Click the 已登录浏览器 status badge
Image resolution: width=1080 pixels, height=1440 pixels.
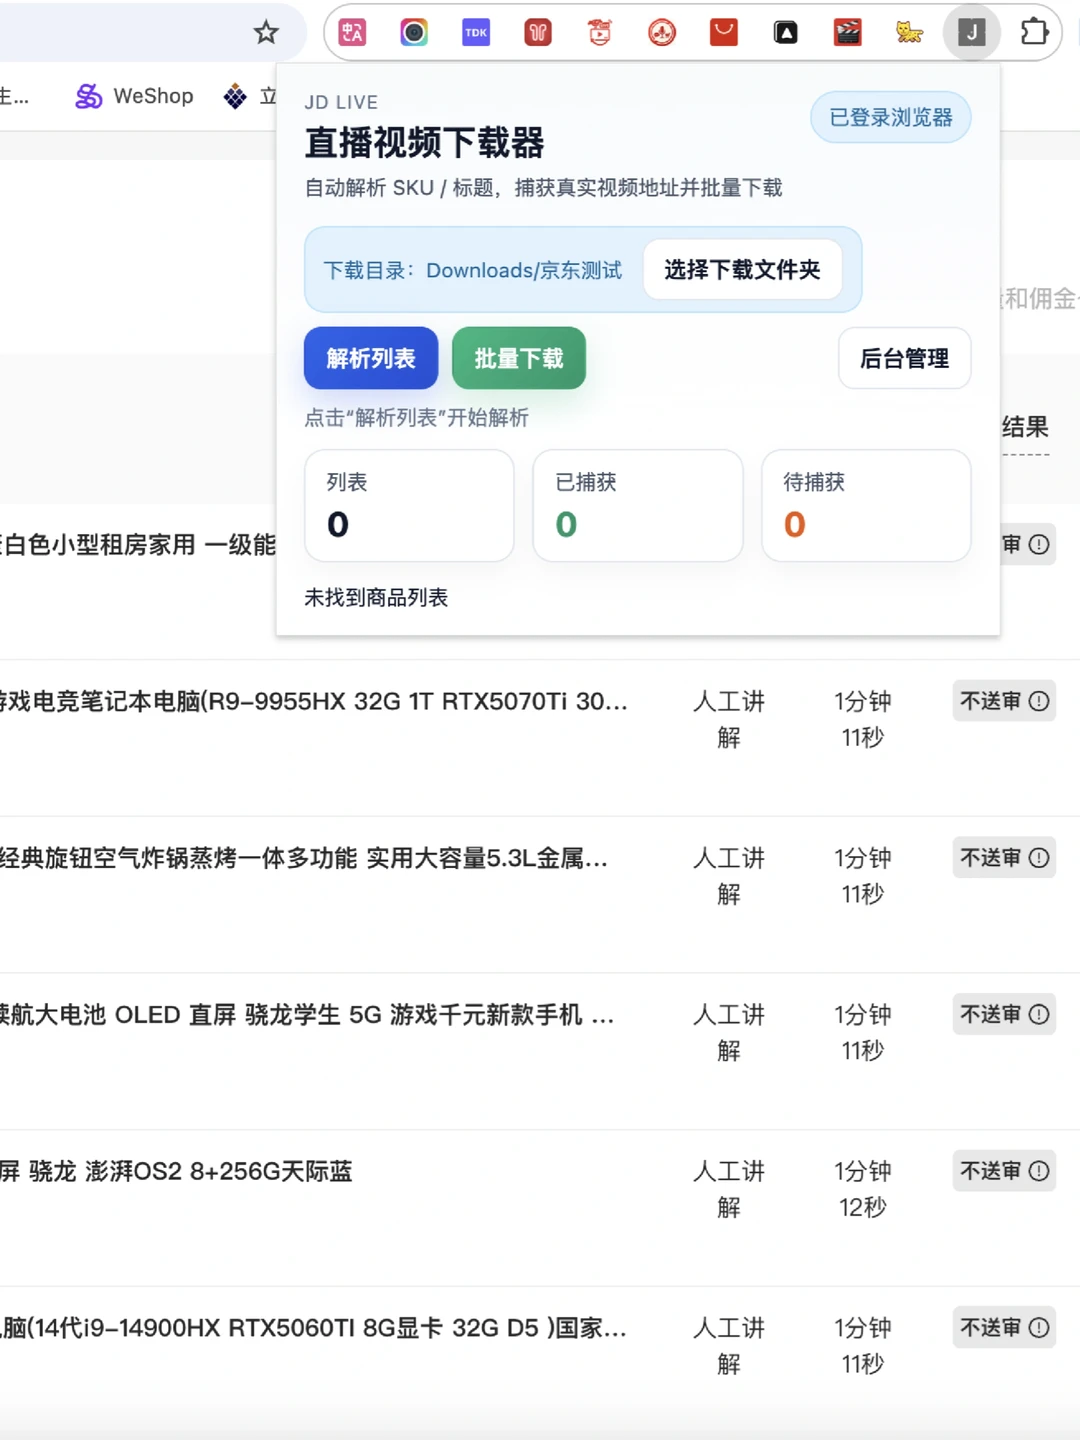pos(890,117)
